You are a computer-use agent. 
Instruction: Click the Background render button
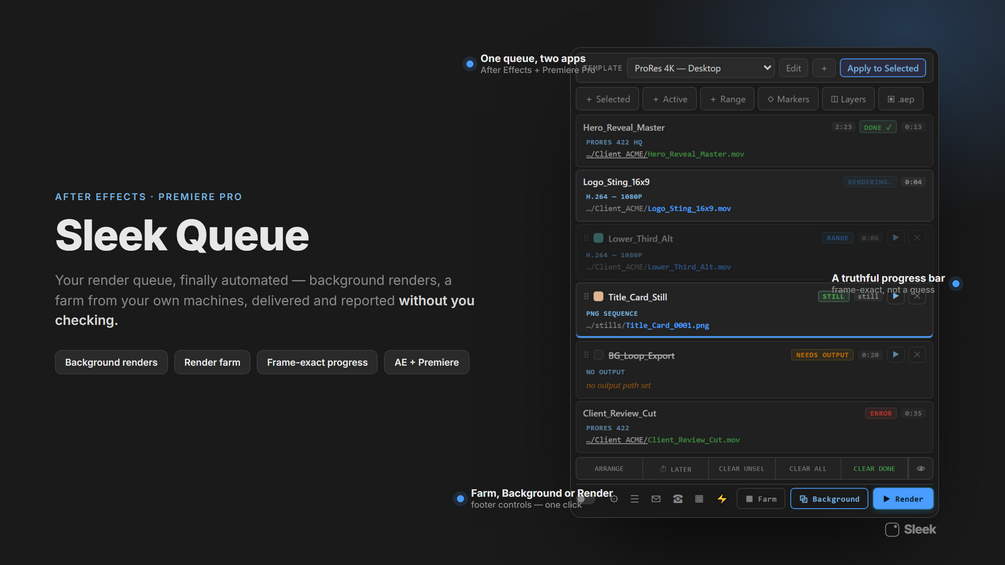[829, 499]
